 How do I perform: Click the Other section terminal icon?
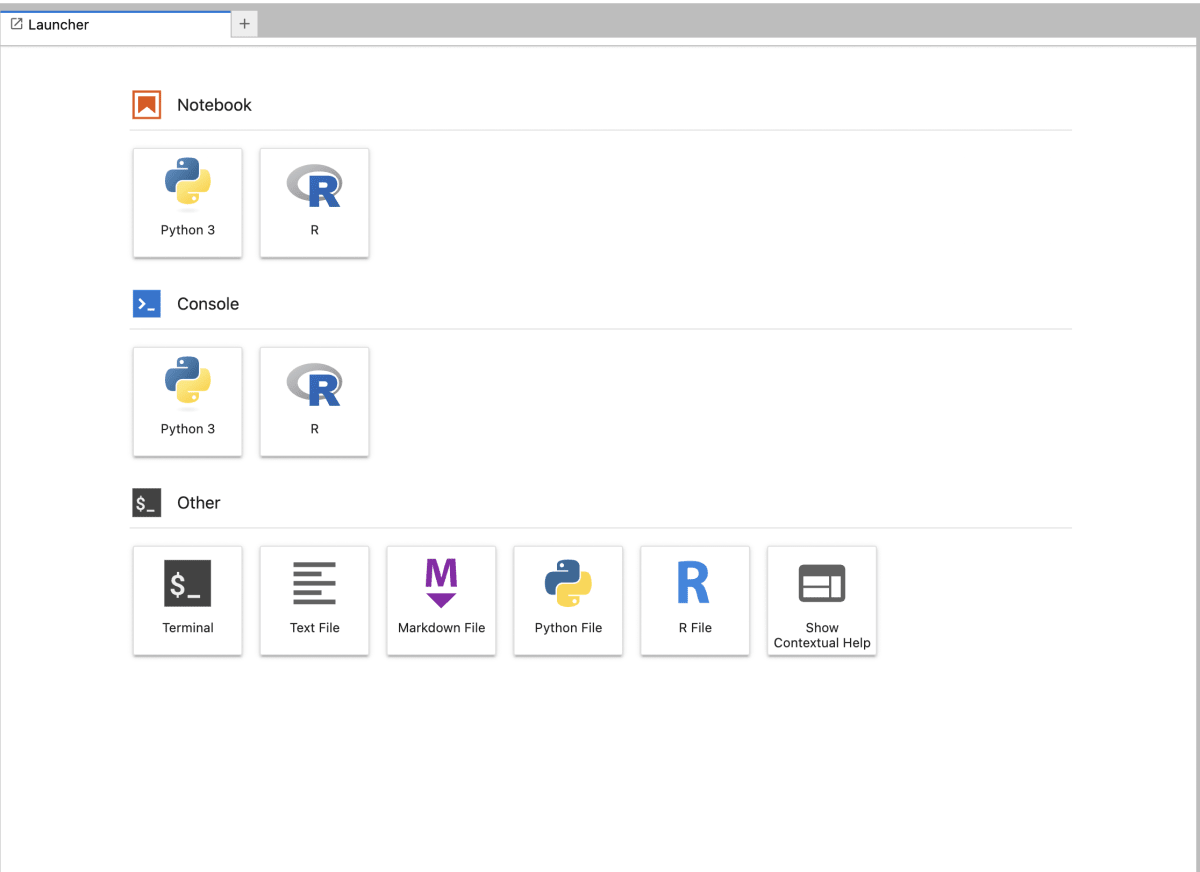pyautogui.click(x=147, y=503)
